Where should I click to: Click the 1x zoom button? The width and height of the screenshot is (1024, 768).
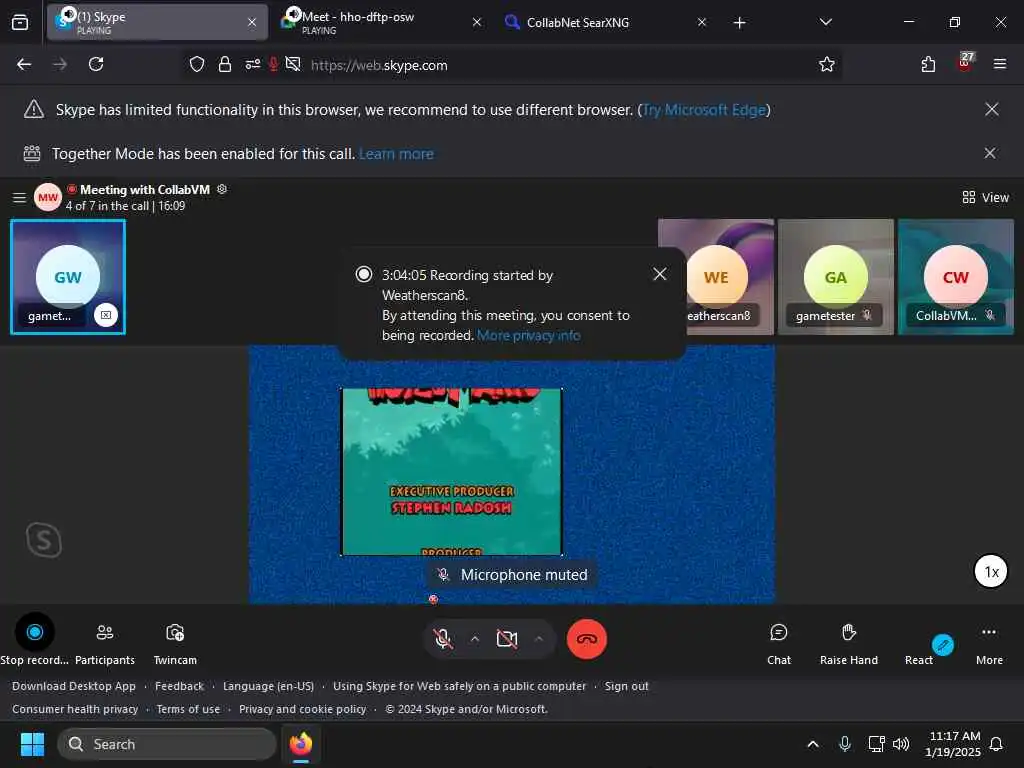991,571
